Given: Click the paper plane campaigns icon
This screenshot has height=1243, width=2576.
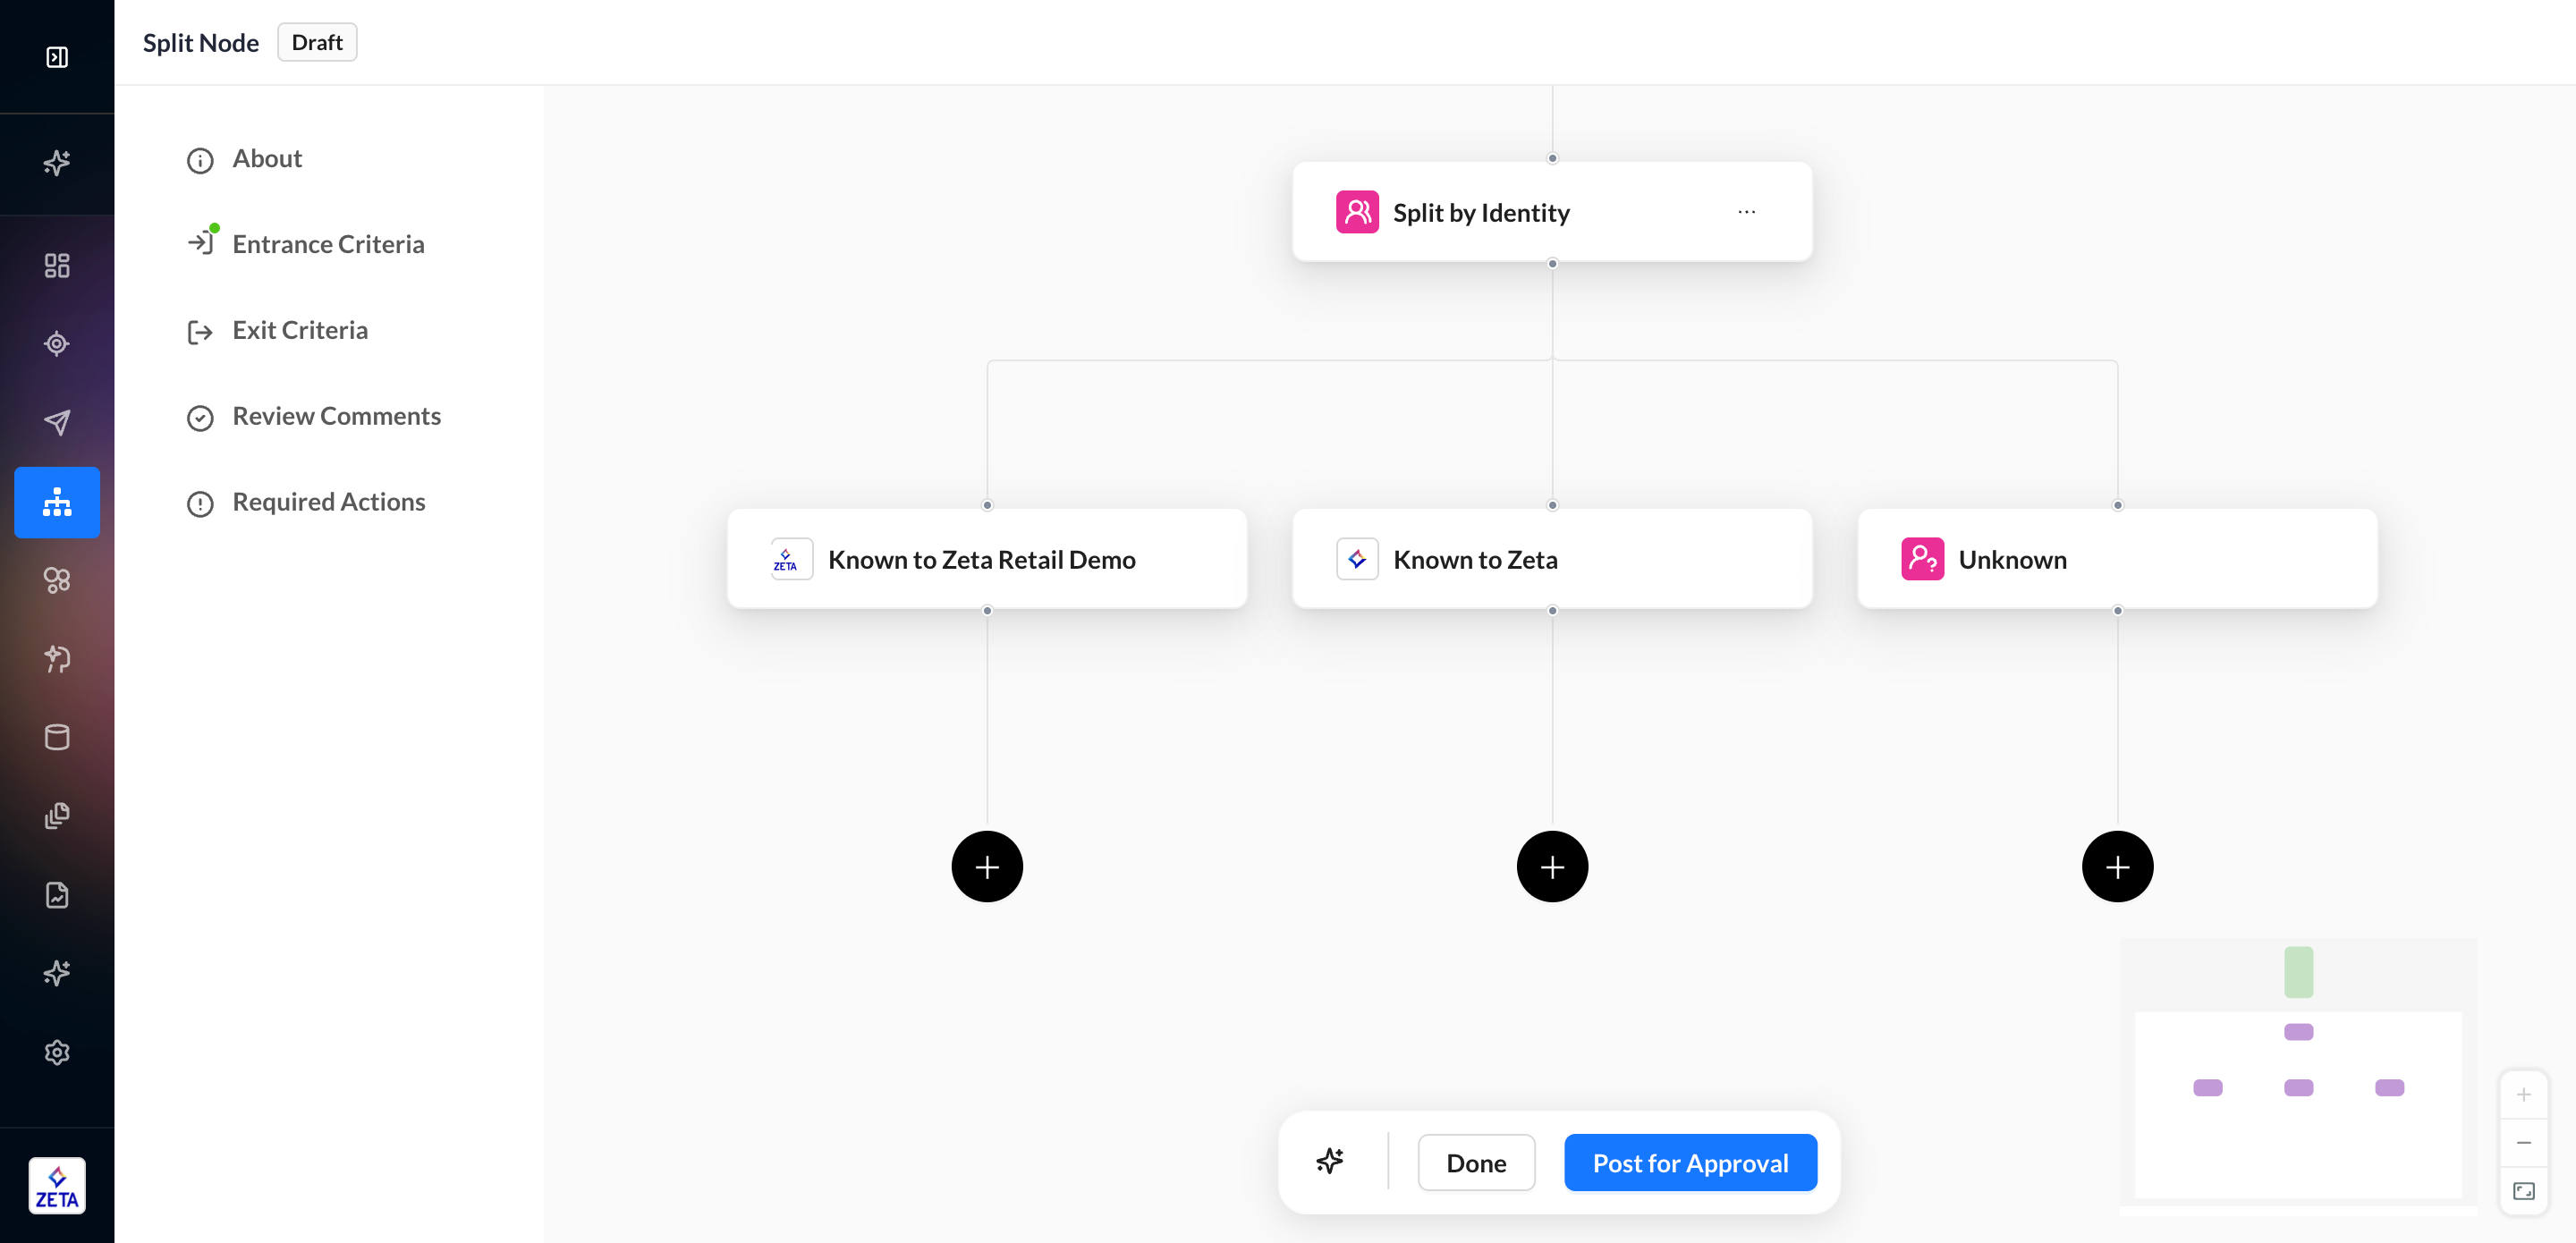Looking at the screenshot, I should [x=57, y=422].
